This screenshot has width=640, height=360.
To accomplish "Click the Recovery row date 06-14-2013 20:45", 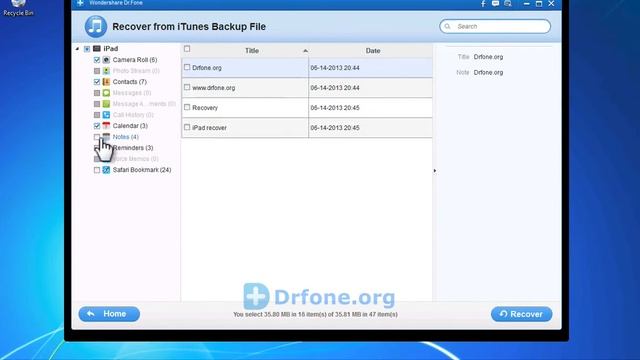I will tap(335, 108).
